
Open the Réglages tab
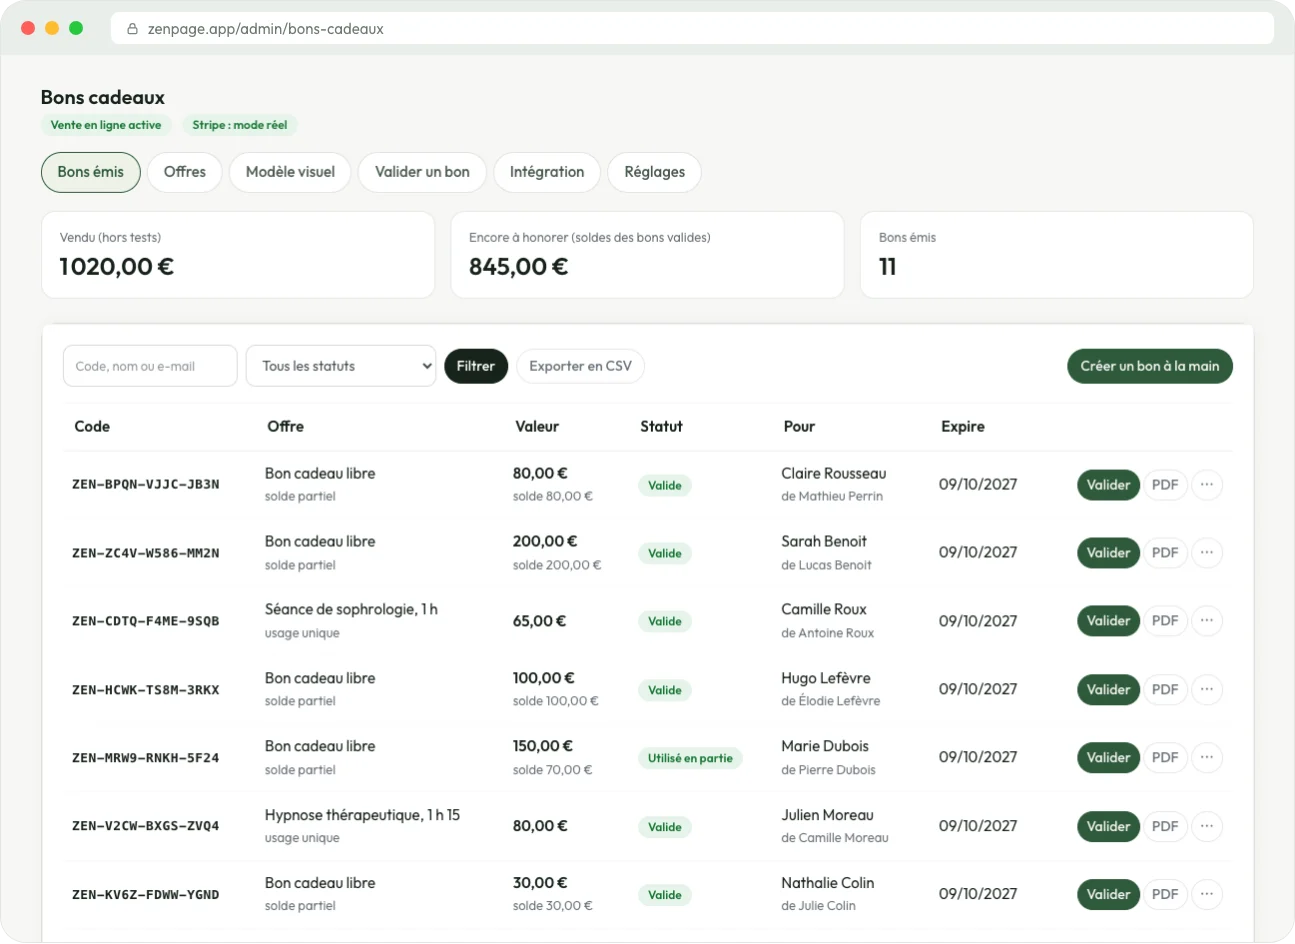(x=655, y=172)
